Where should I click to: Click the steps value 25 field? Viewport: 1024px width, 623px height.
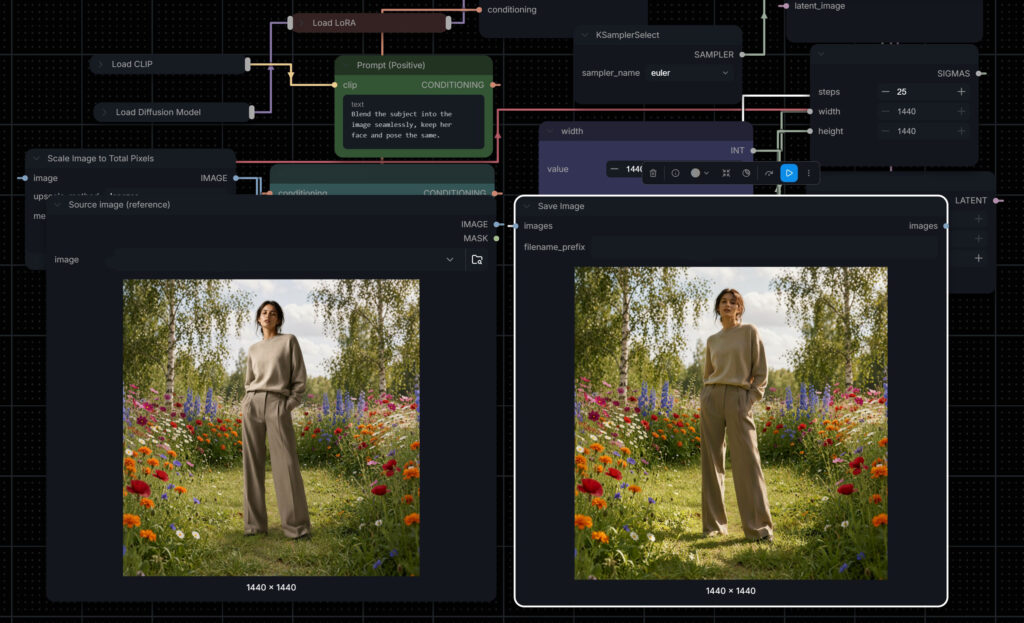click(923, 92)
